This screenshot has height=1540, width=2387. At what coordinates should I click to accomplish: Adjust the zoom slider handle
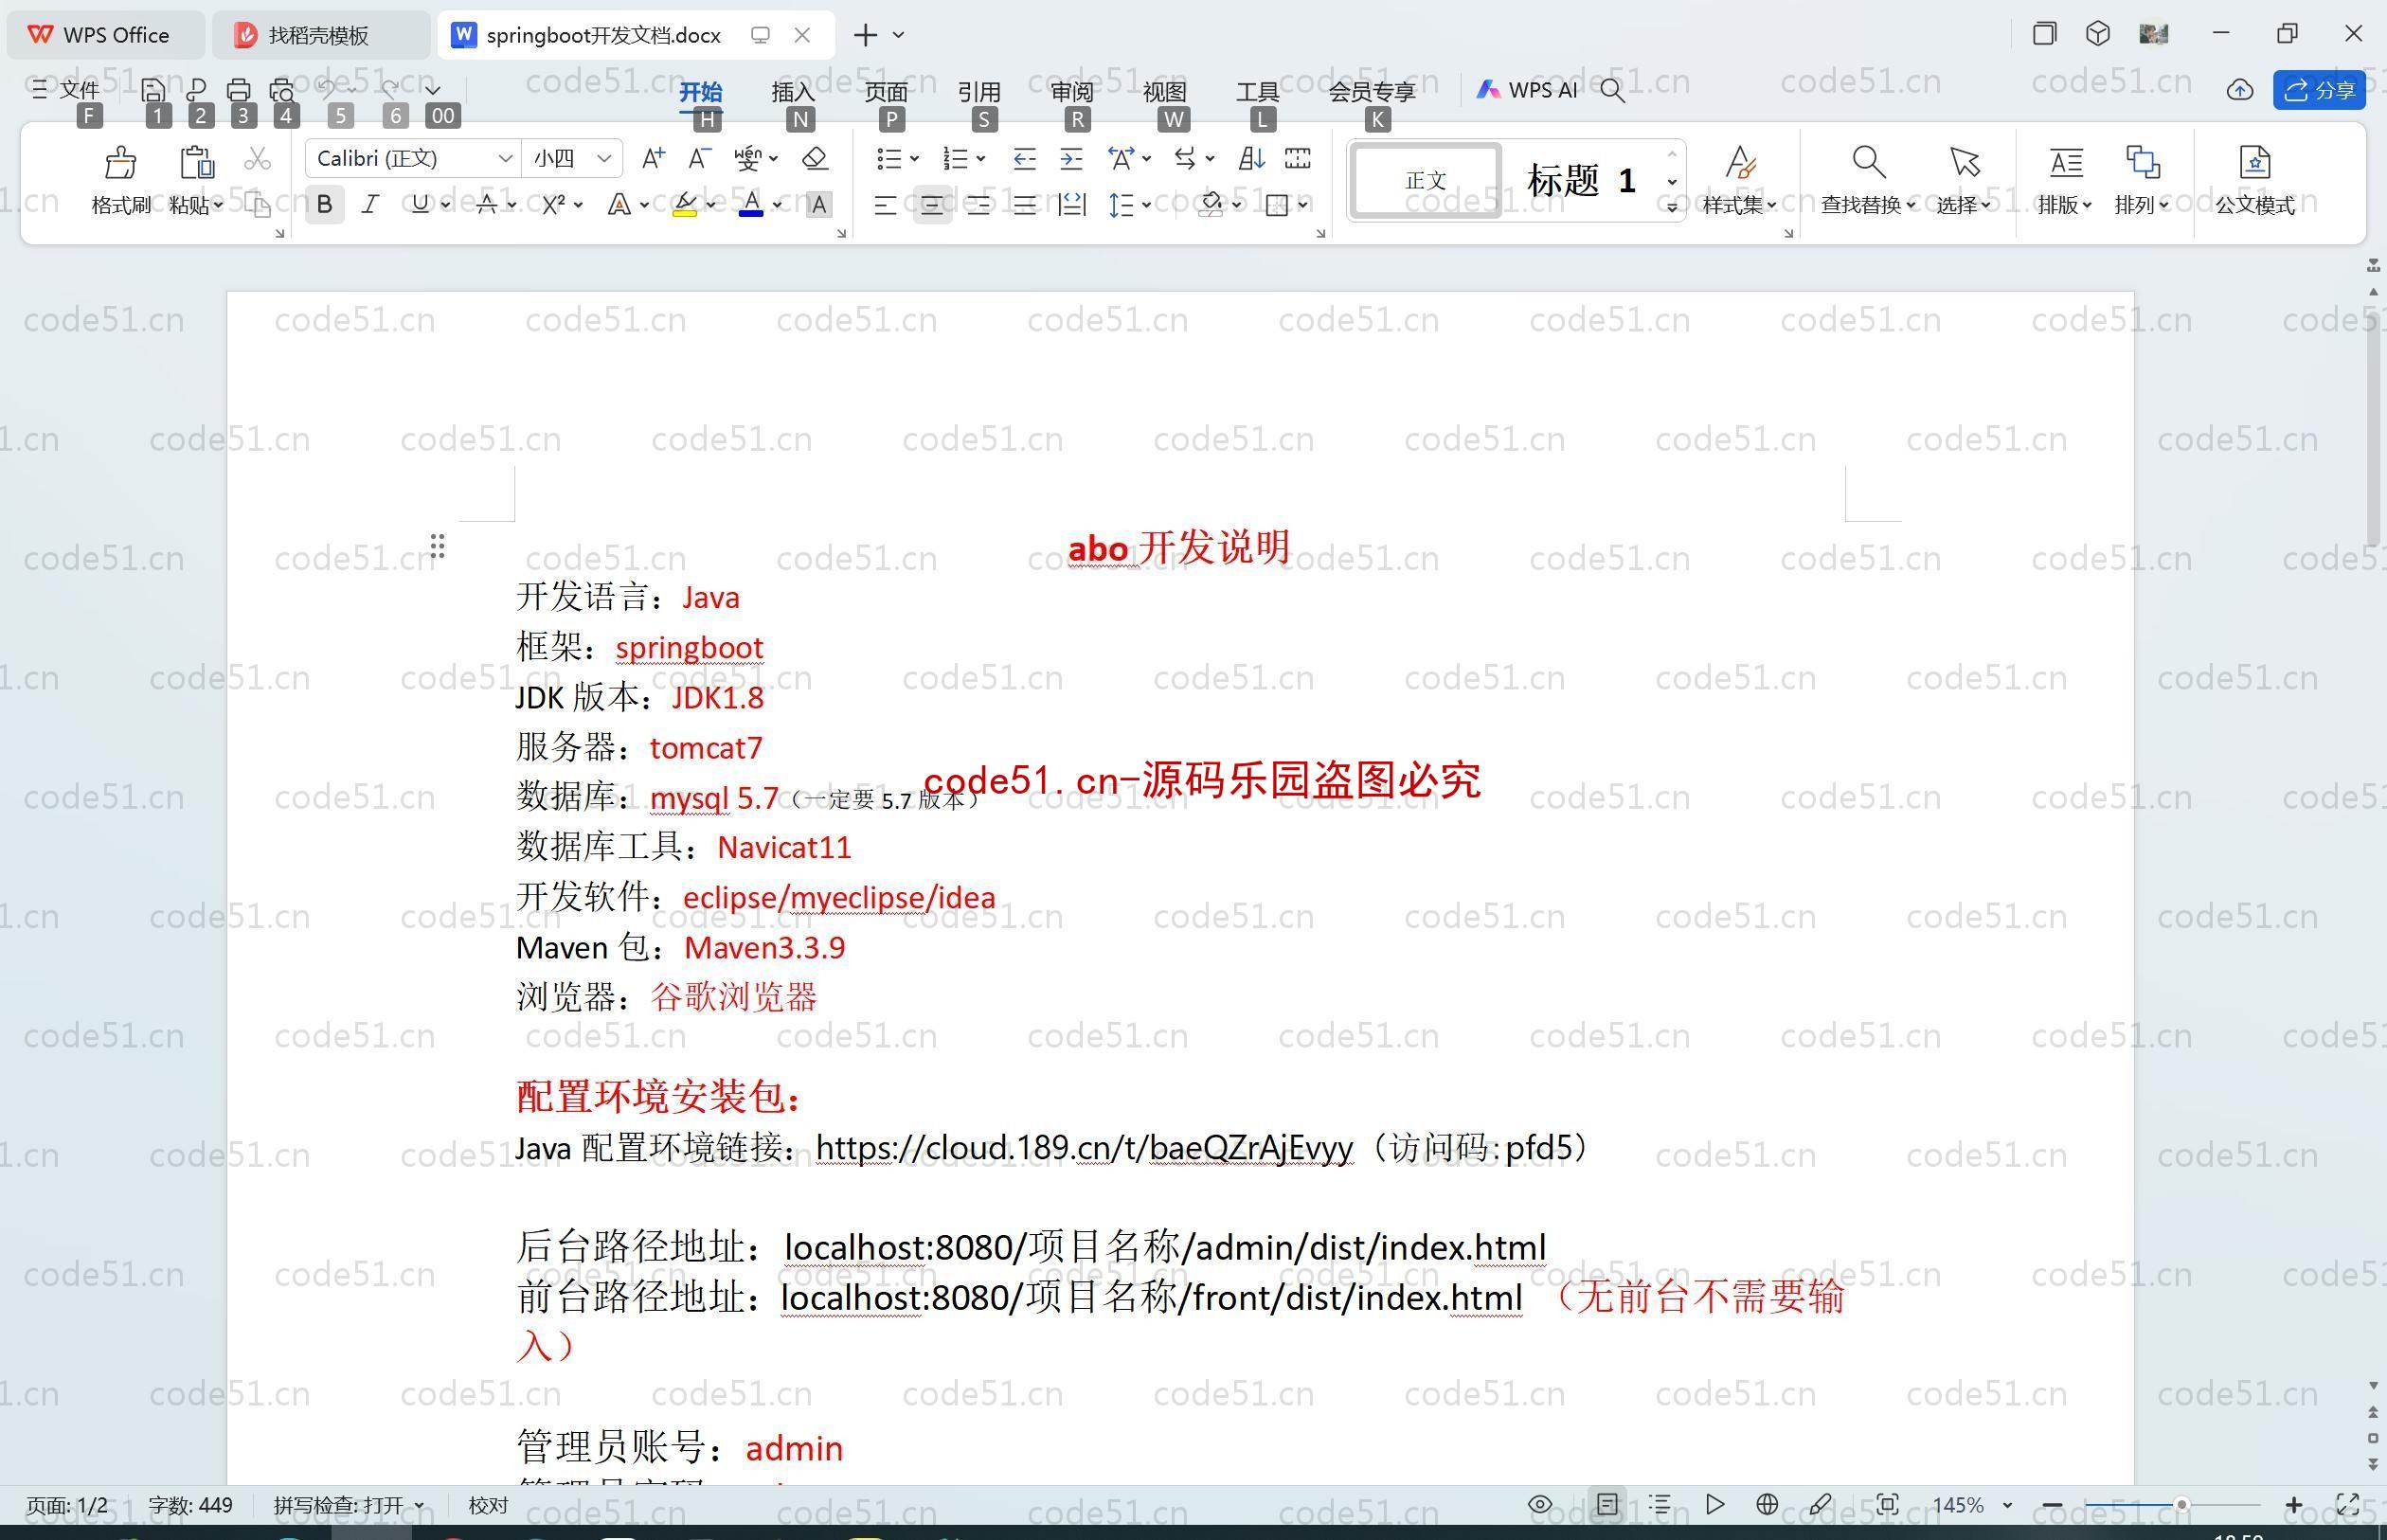tap(2182, 1504)
